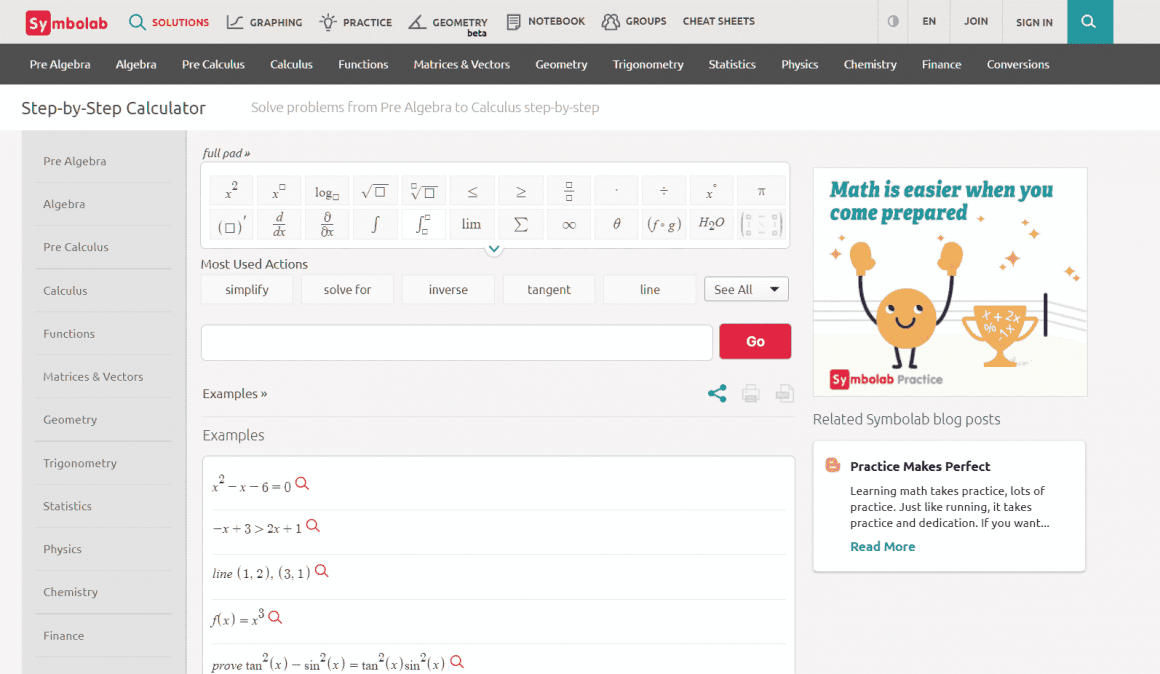
Task: Insert a square root symbol
Action: tap(375, 190)
